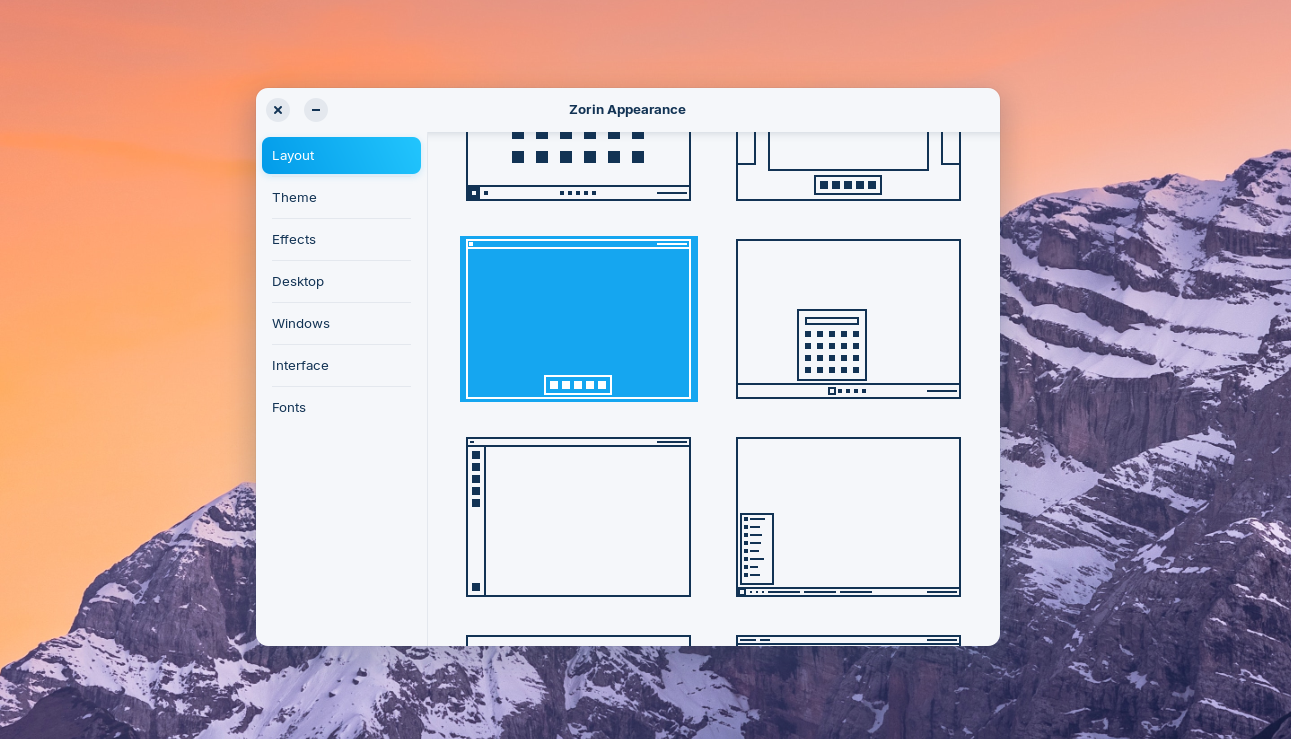Open the Theme section in the sidebar
Screen dimensions: 1291x739
(x=341, y=198)
